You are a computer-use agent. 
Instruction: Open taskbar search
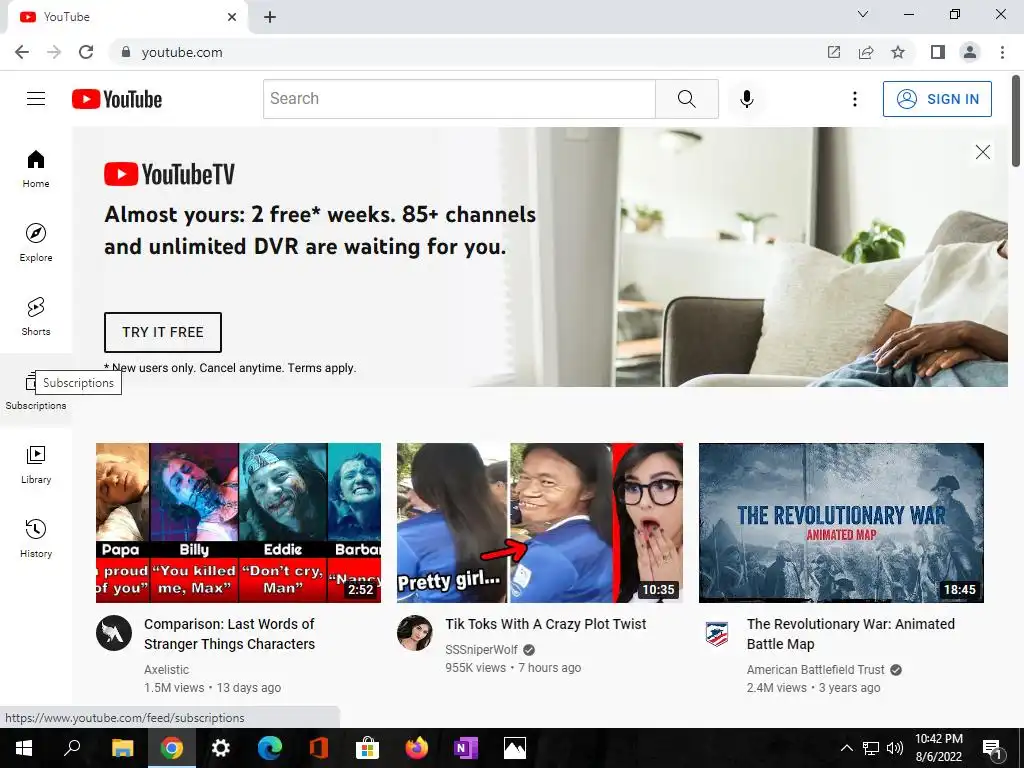click(x=72, y=748)
